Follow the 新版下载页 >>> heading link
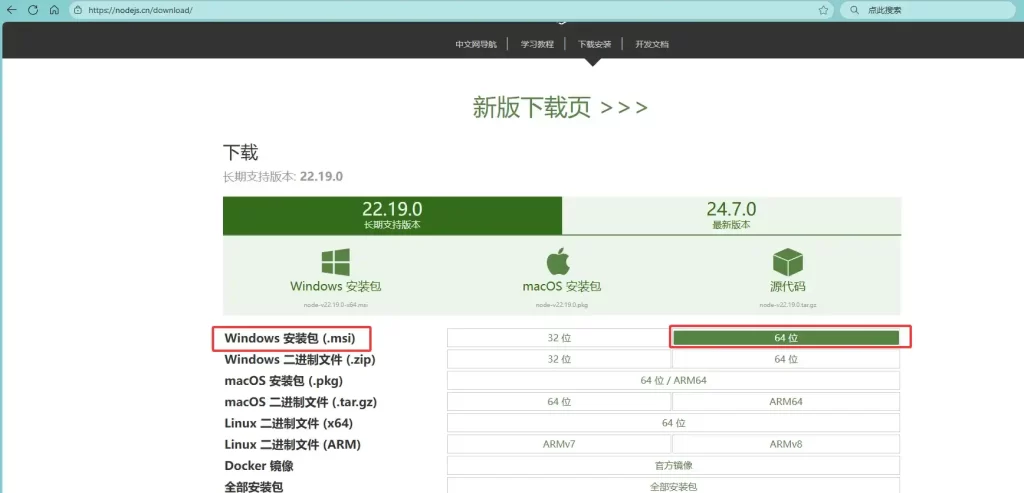The image size is (1024, 493). click(x=560, y=108)
